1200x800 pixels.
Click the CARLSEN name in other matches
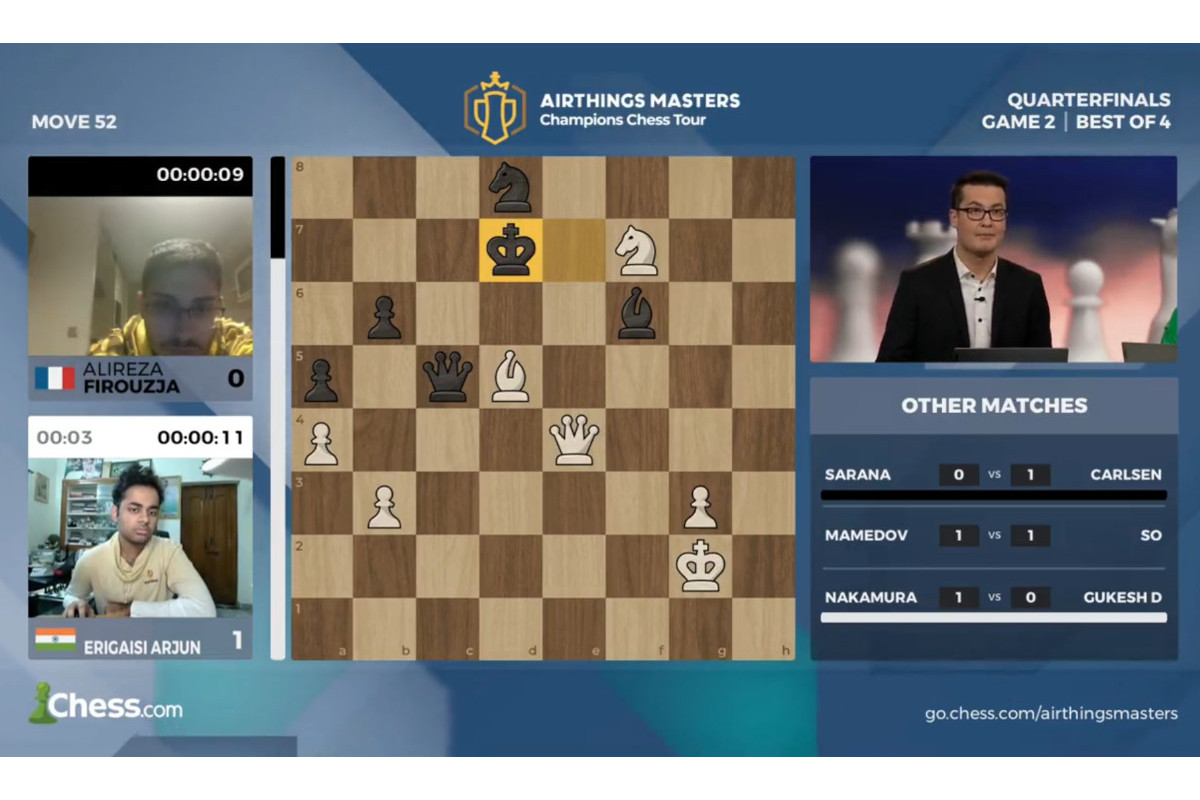pos(1126,475)
